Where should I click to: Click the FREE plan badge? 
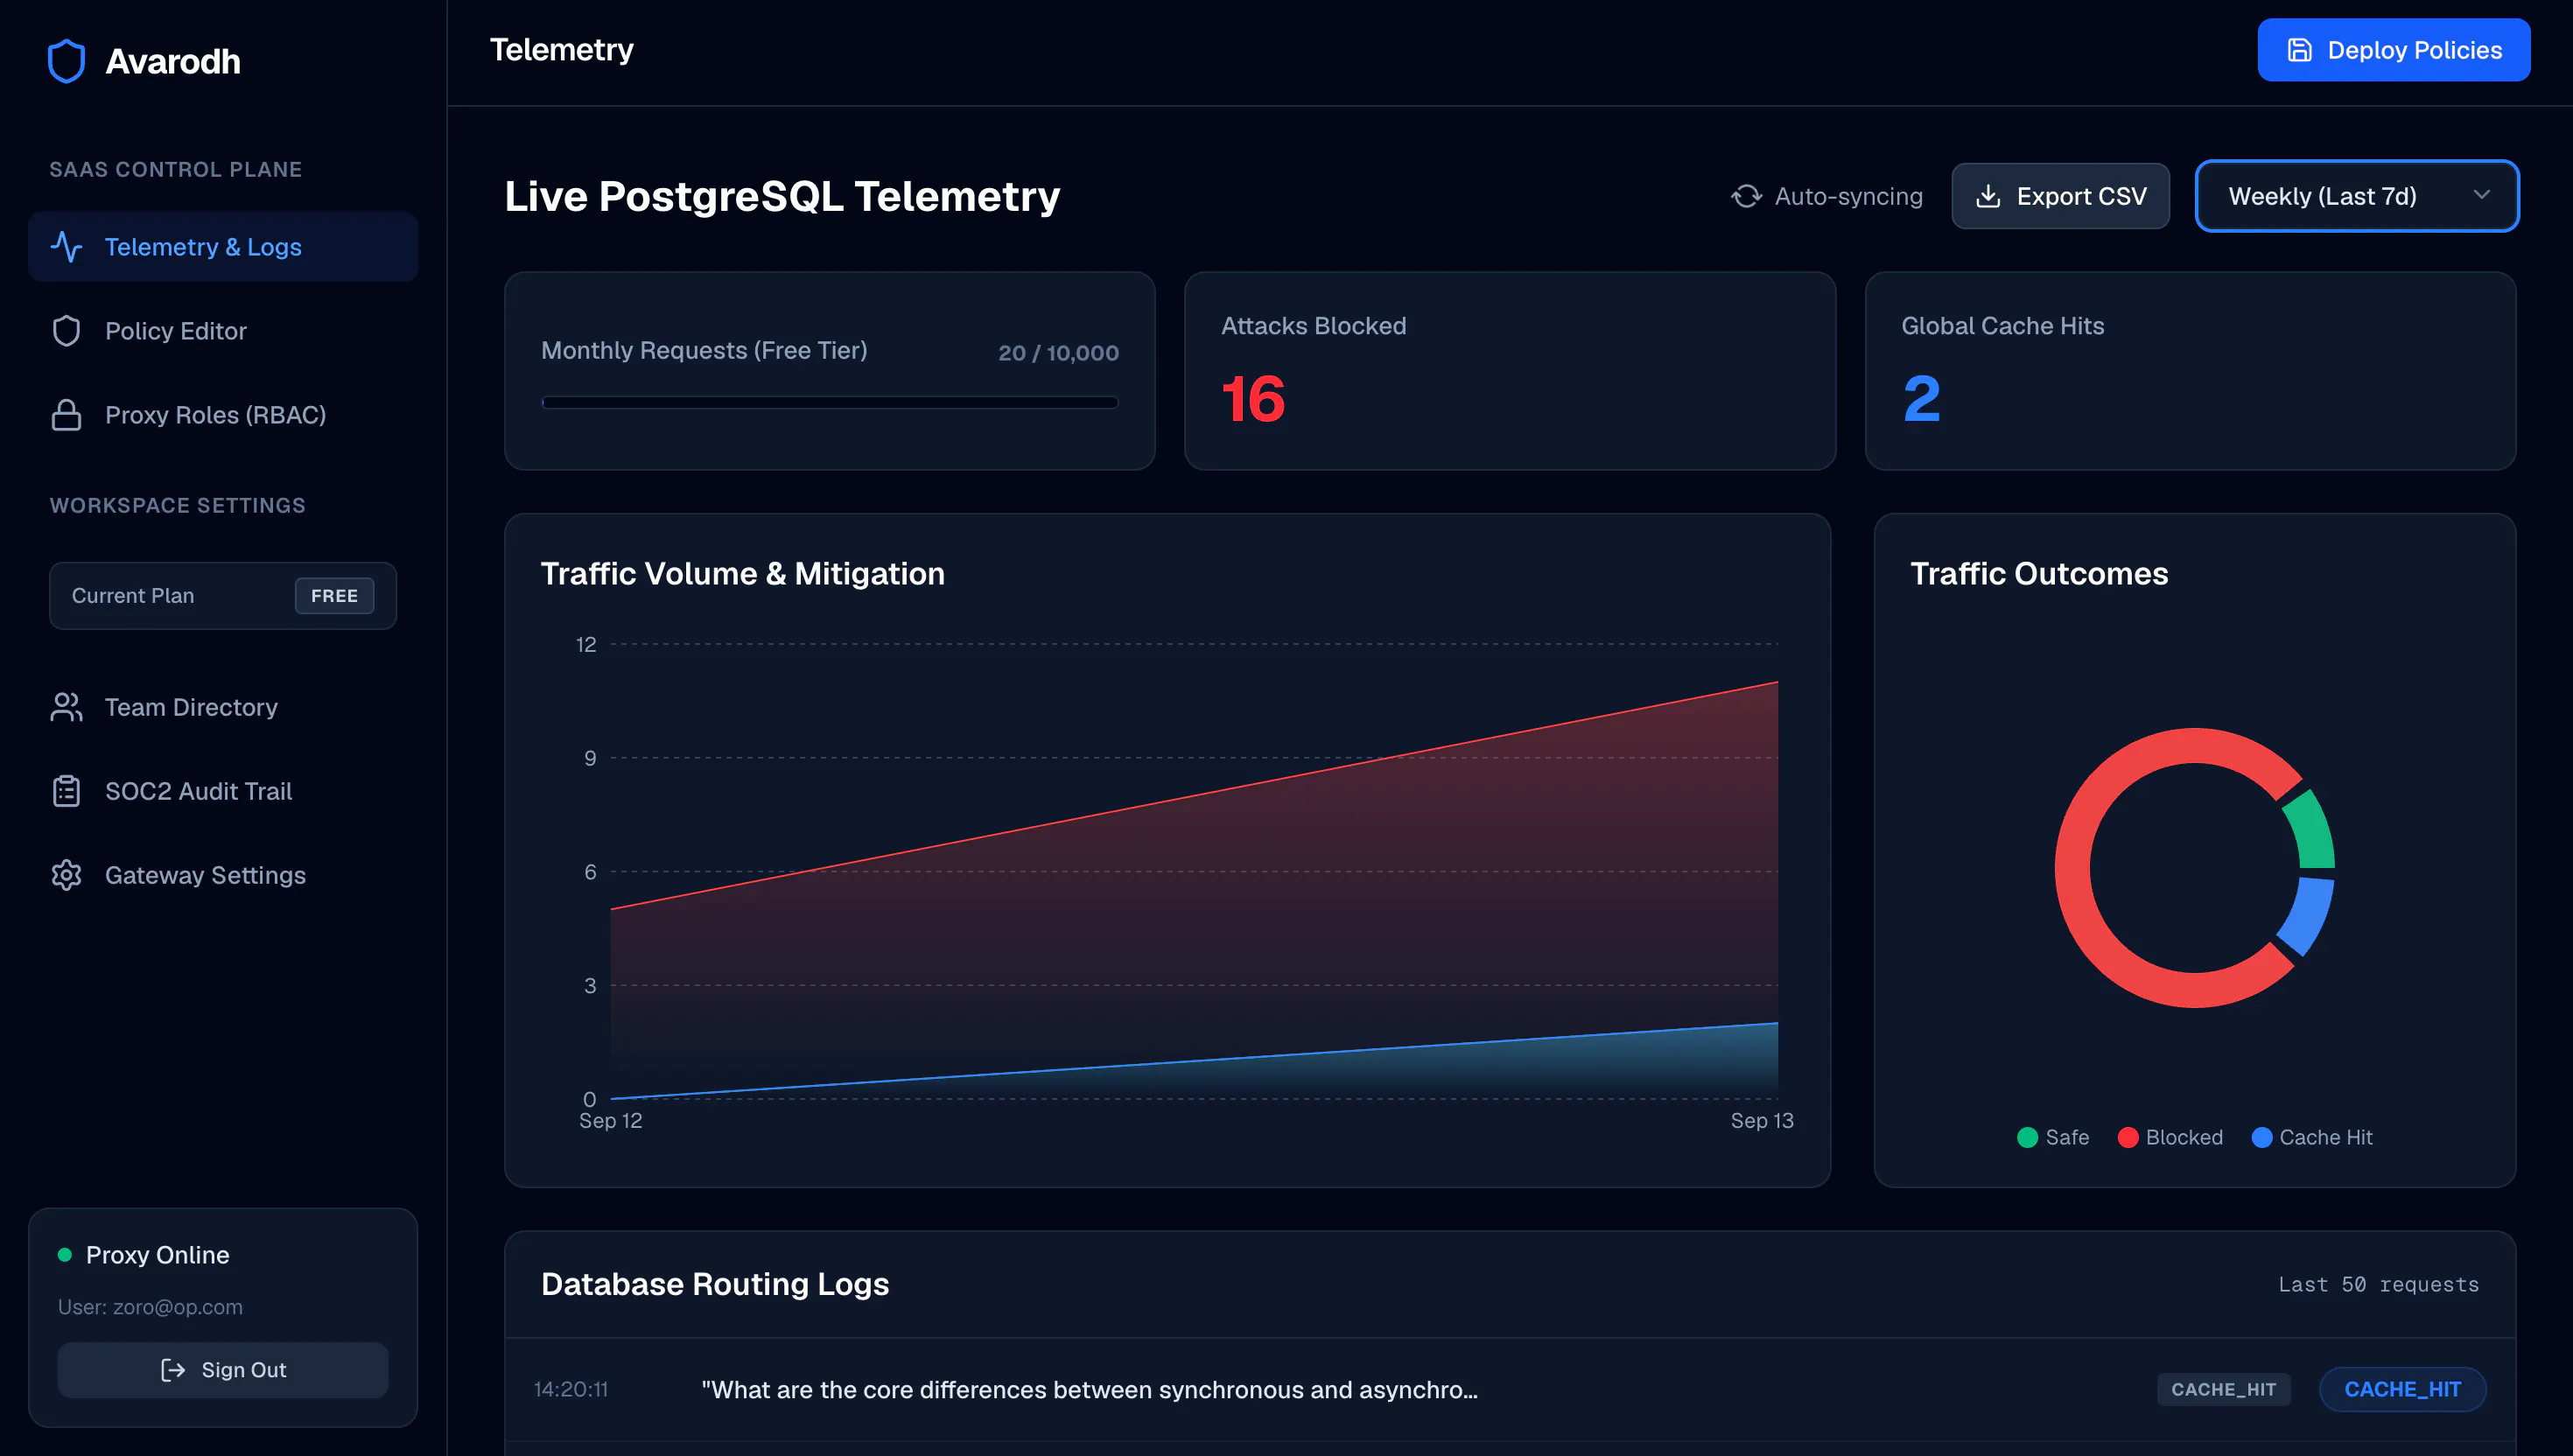point(334,596)
